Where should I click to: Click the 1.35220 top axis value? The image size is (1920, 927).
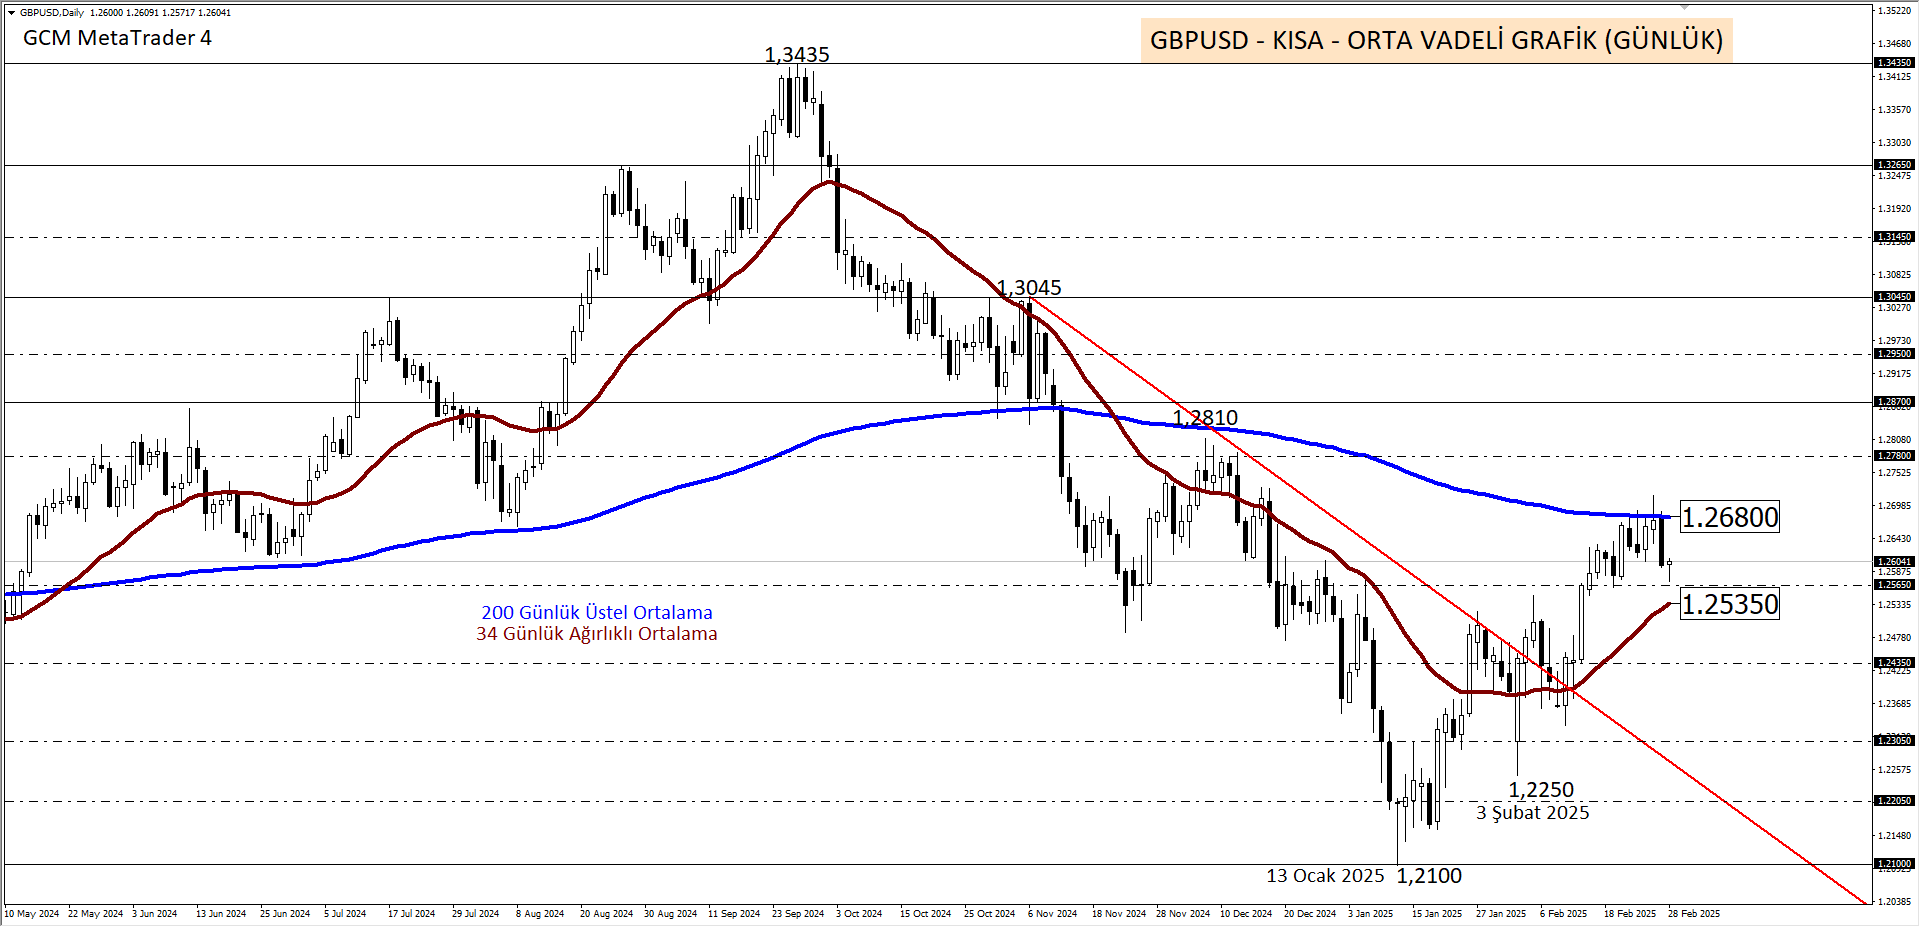tap(1895, 11)
